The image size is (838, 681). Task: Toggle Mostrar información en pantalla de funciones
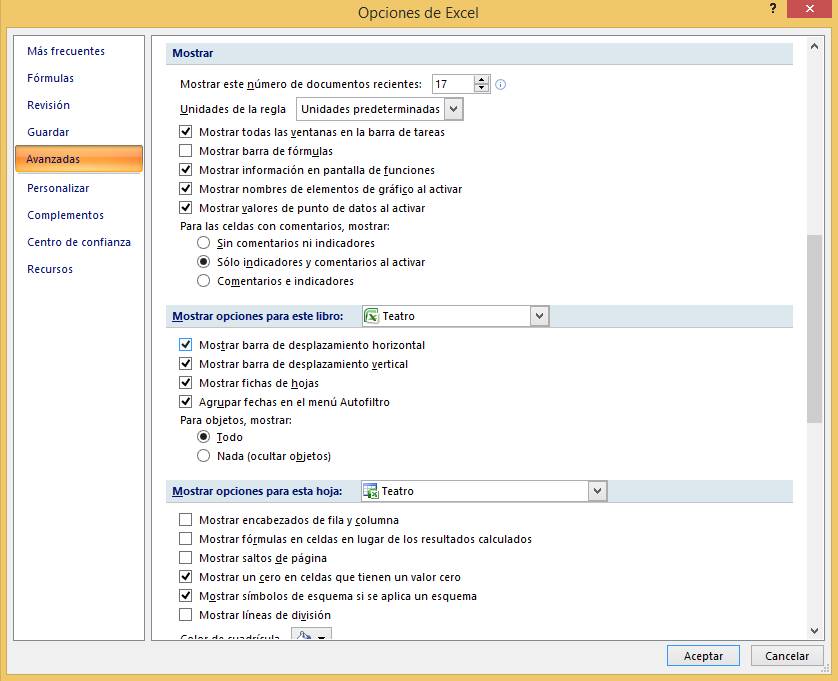click(185, 169)
